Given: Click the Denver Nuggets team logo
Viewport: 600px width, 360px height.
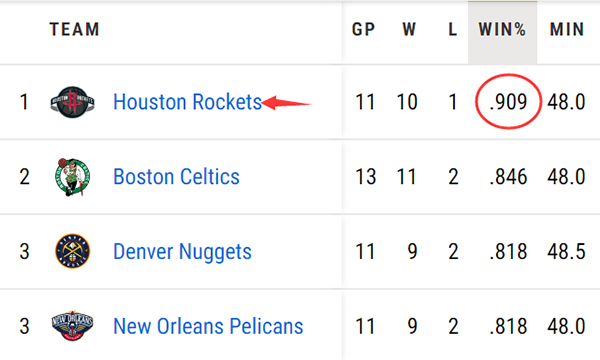Looking at the screenshot, I should [72, 251].
